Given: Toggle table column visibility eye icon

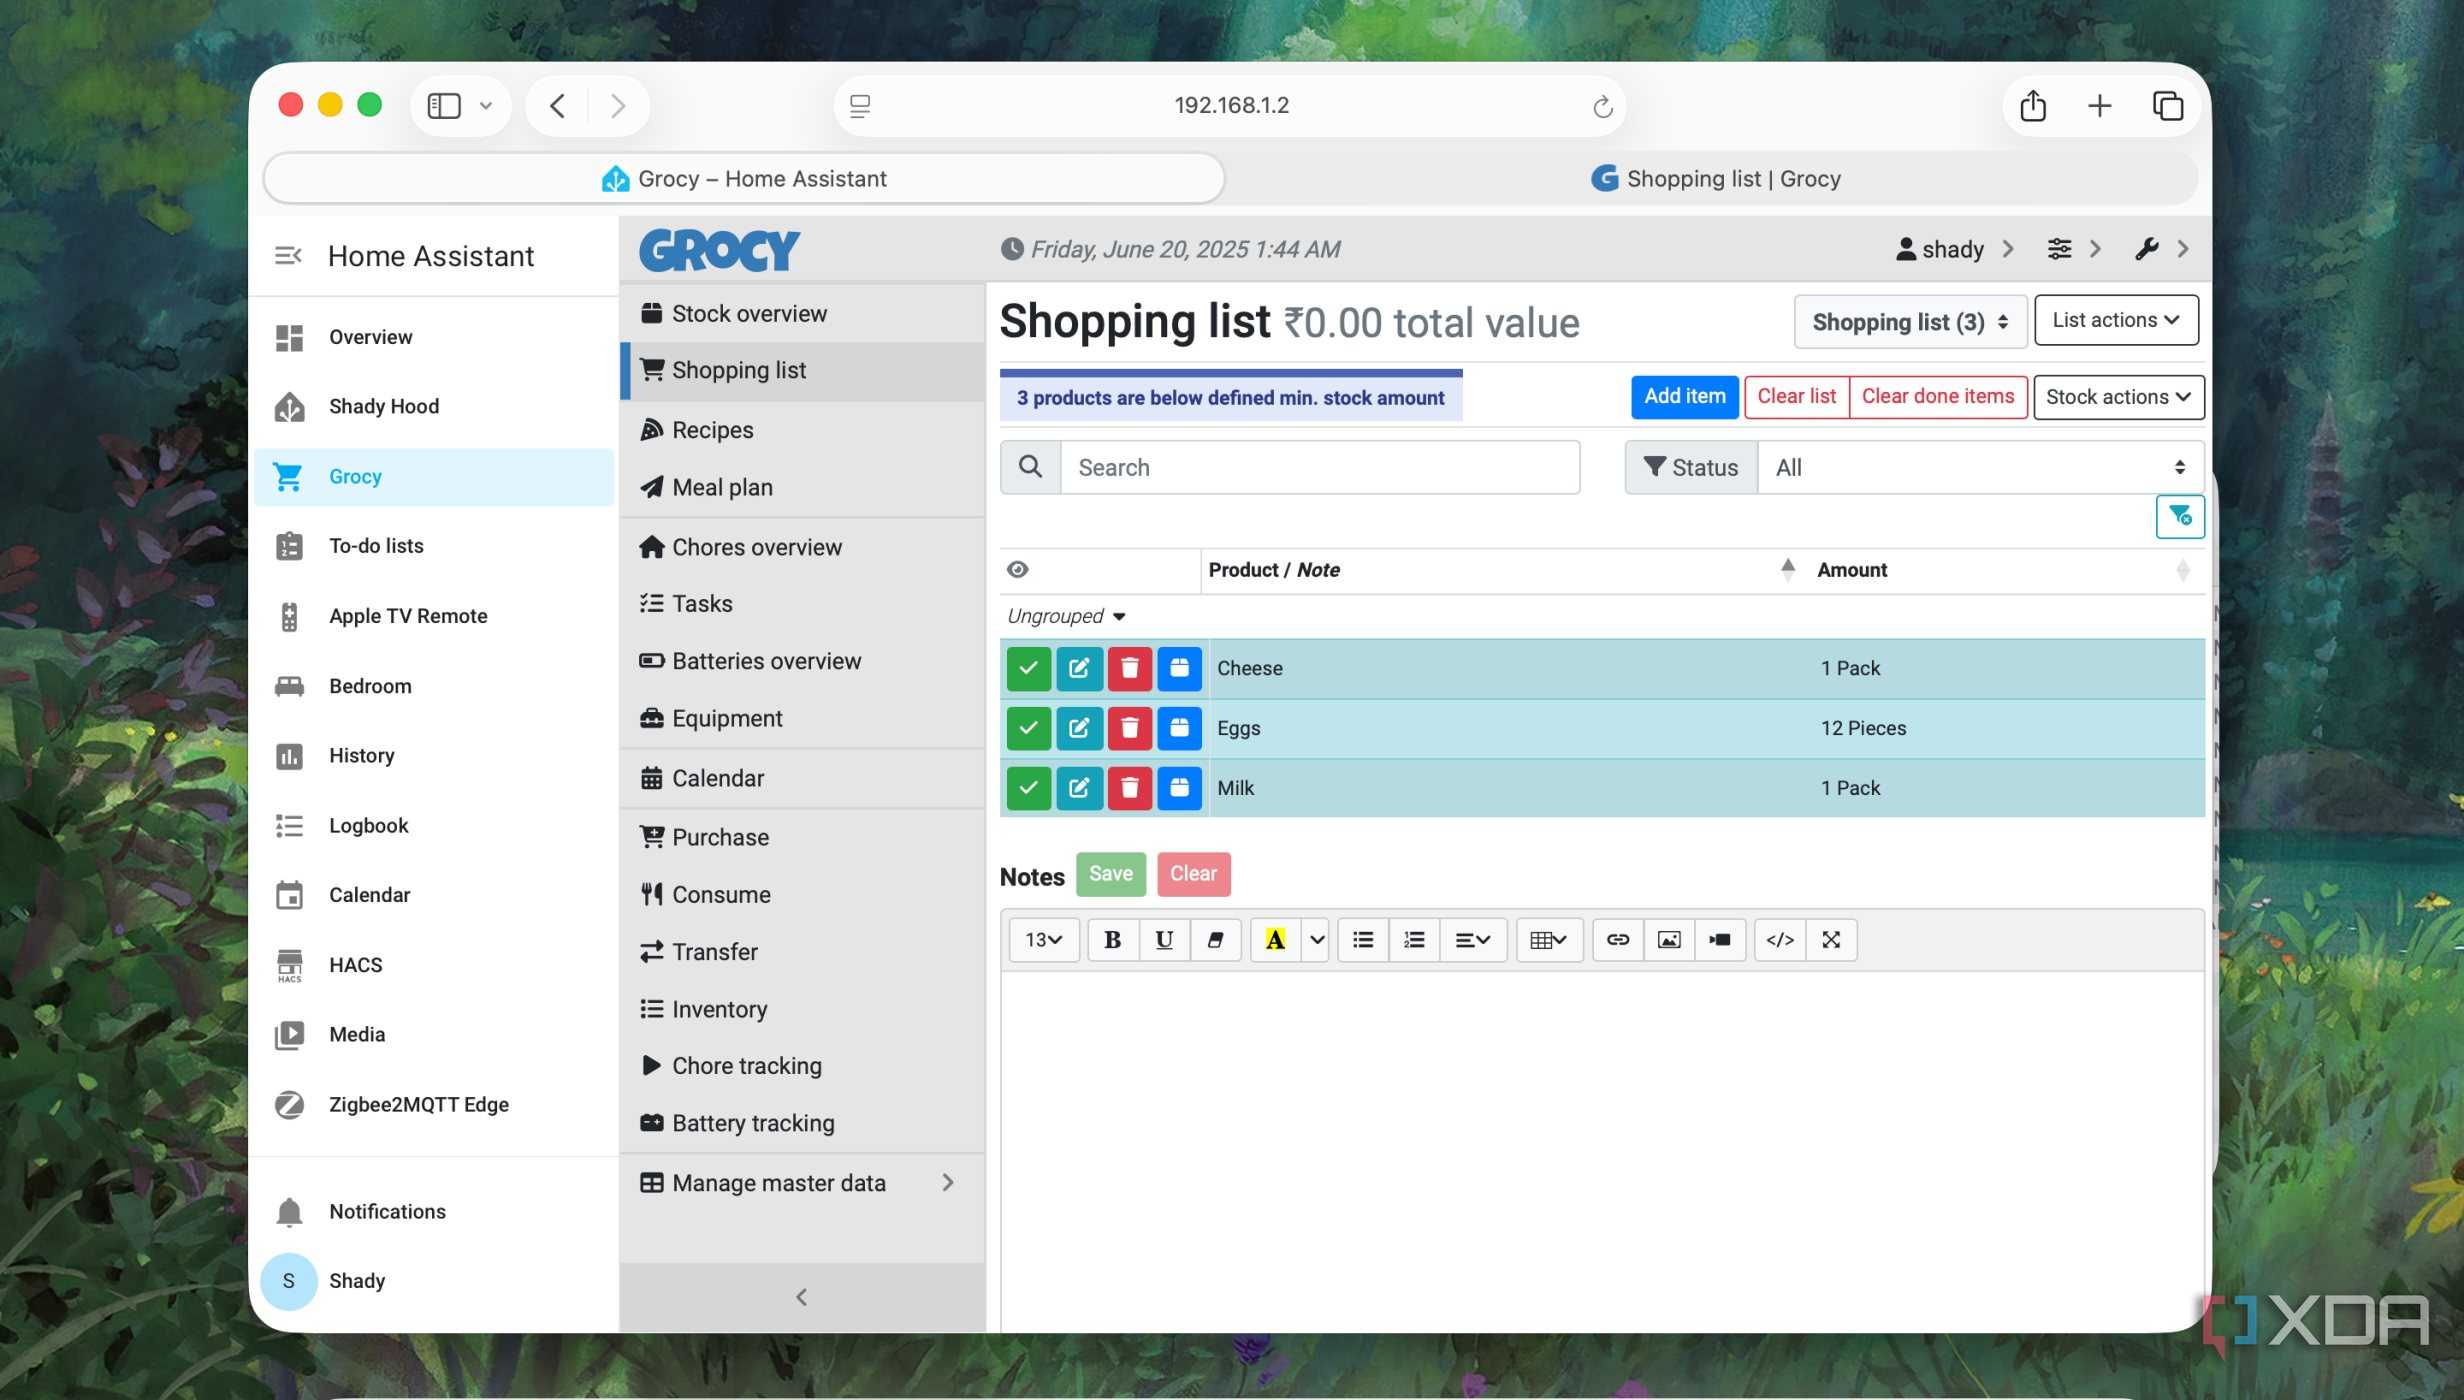Looking at the screenshot, I should 1017,570.
